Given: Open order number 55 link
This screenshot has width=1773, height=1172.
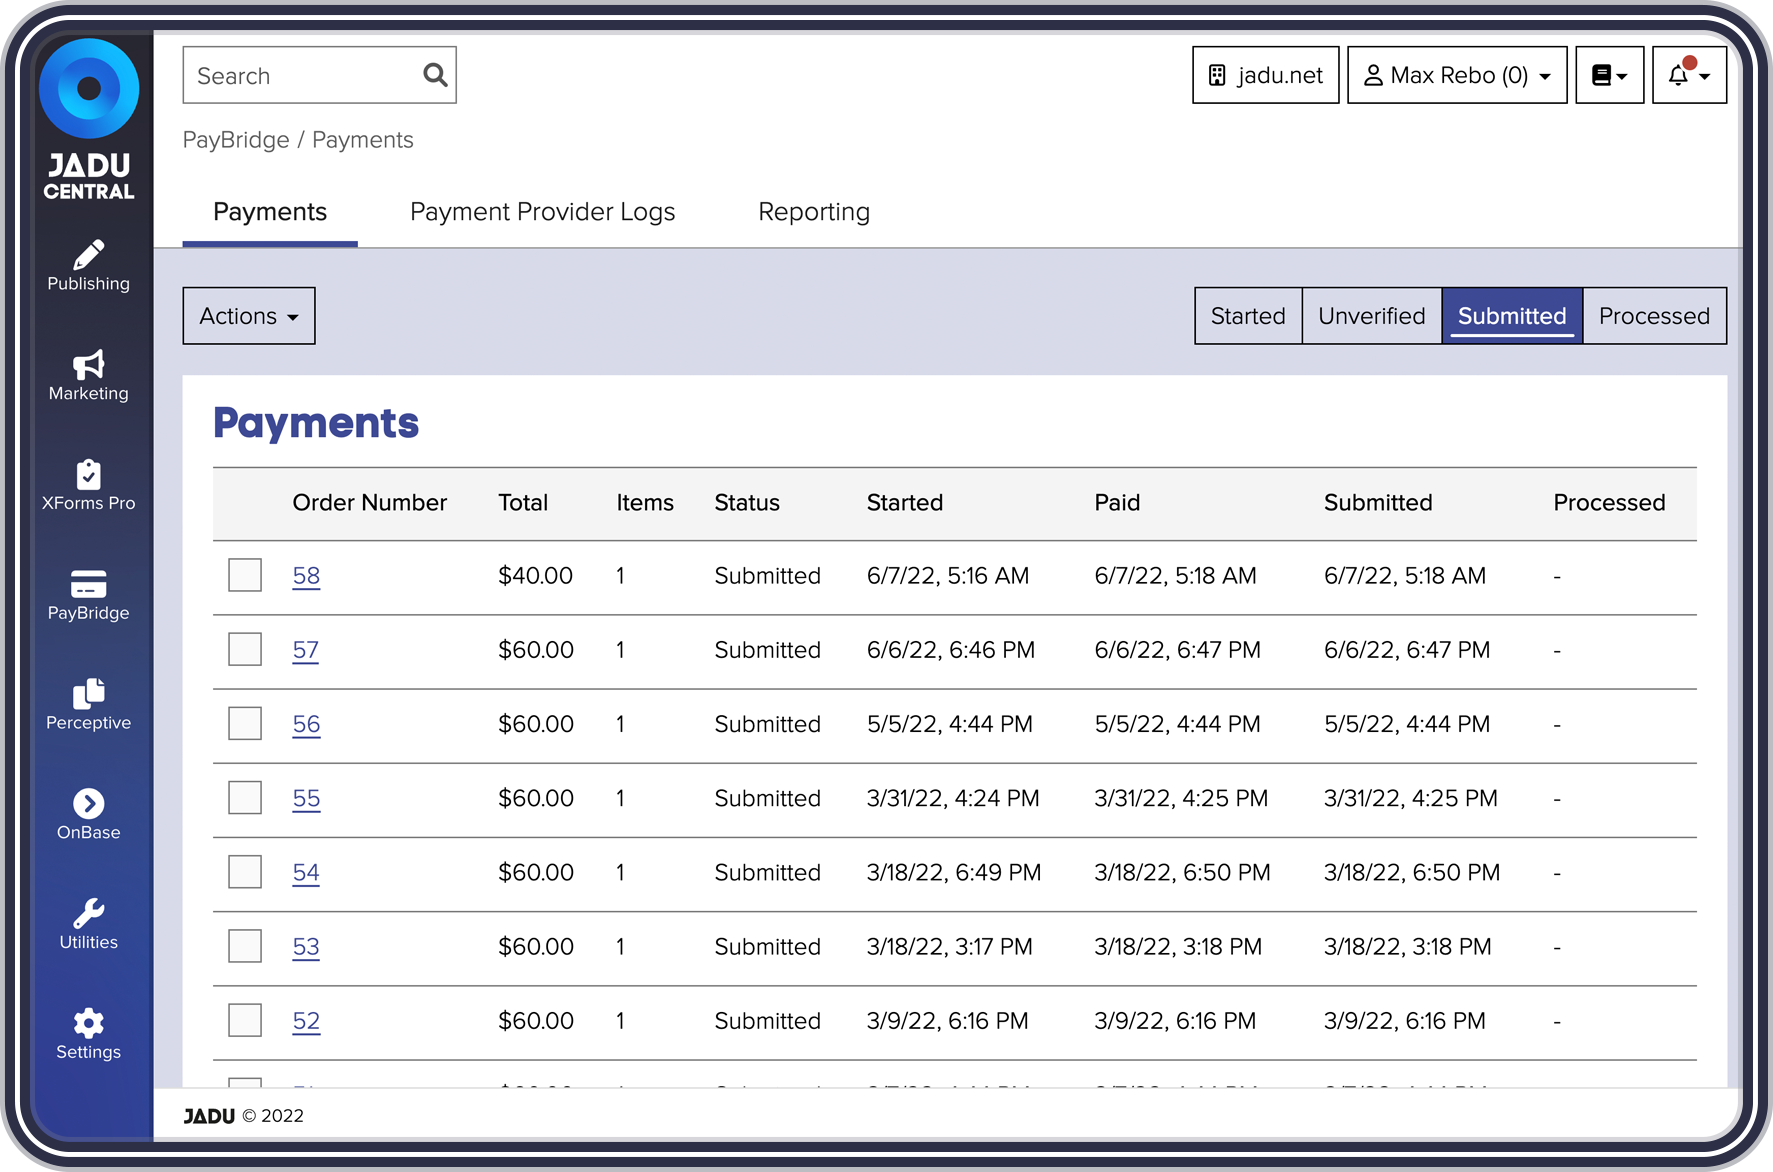Looking at the screenshot, I should click(306, 798).
